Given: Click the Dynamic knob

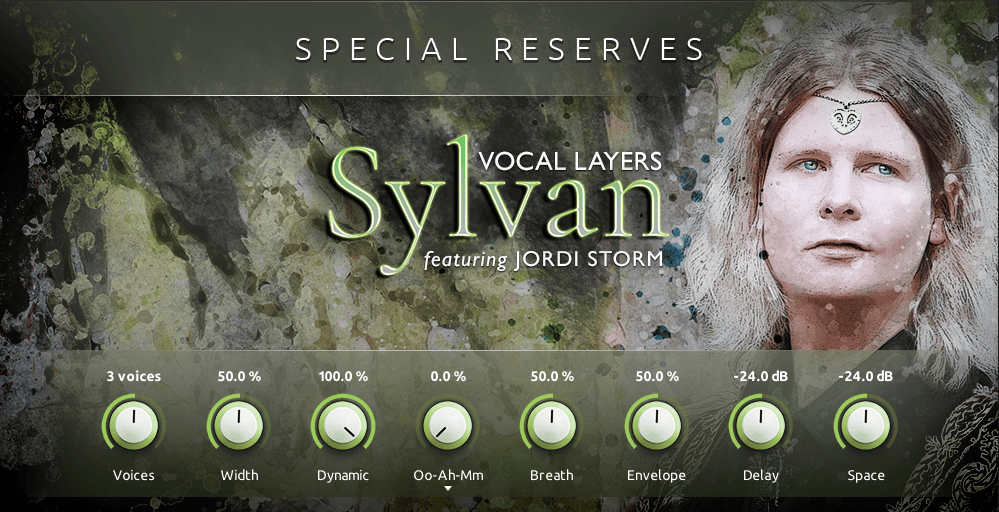Looking at the screenshot, I should (x=343, y=425).
